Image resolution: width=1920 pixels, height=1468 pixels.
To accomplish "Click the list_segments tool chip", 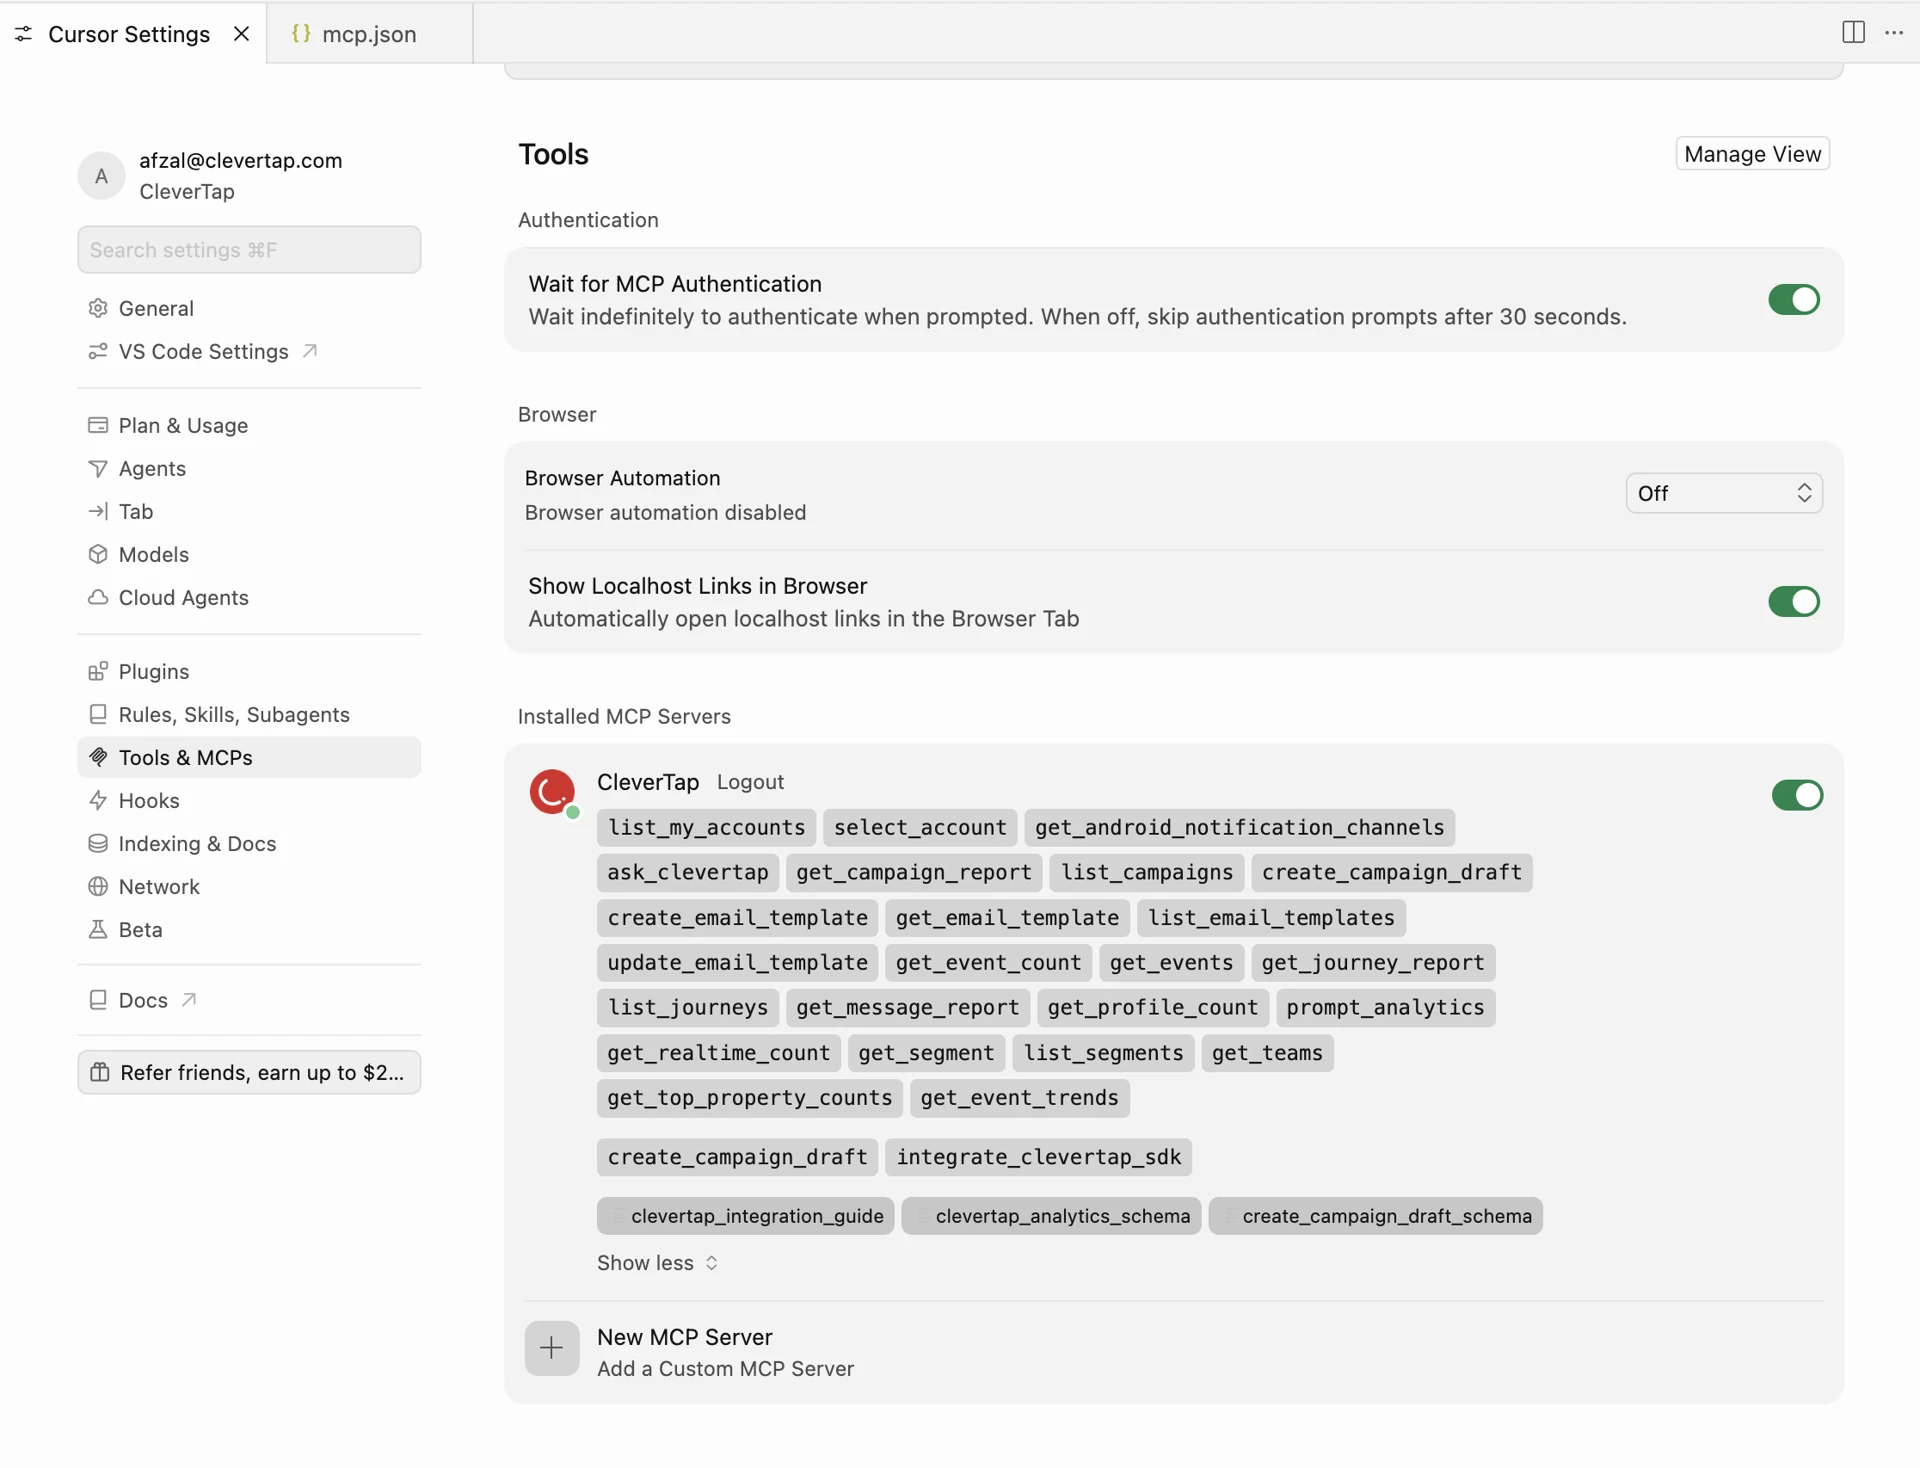I will pyautogui.click(x=1103, y=1052).
